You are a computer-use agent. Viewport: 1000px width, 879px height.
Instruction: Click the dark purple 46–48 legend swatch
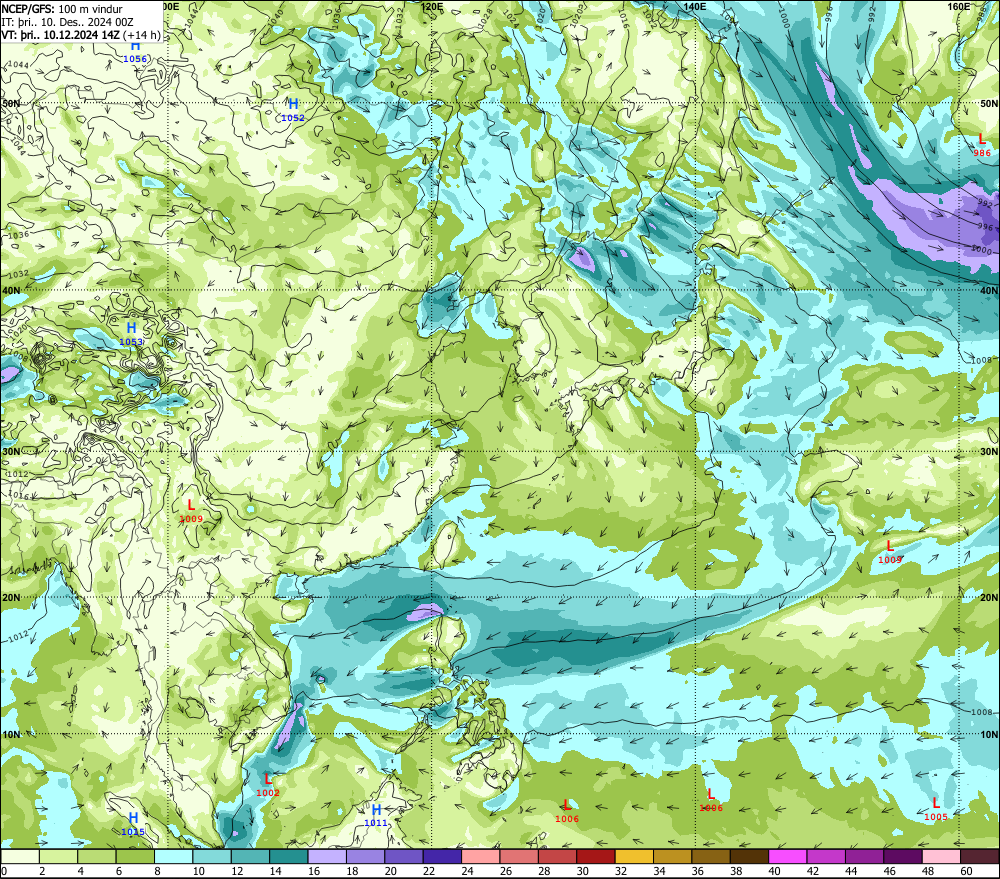point(904,856)
